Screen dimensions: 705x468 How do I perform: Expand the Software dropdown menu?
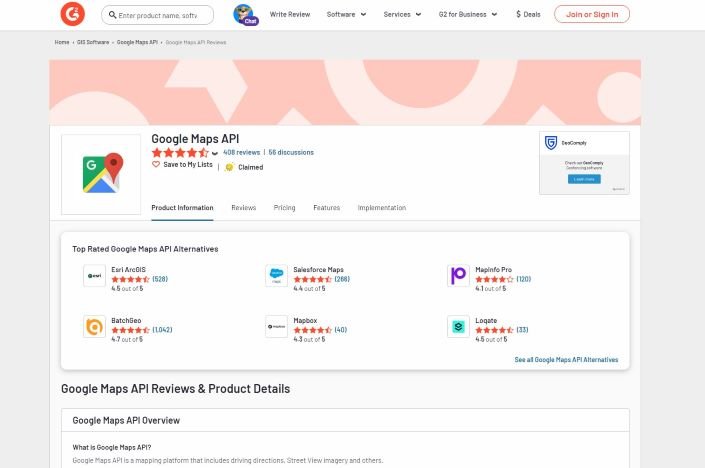tap(346, 14)
